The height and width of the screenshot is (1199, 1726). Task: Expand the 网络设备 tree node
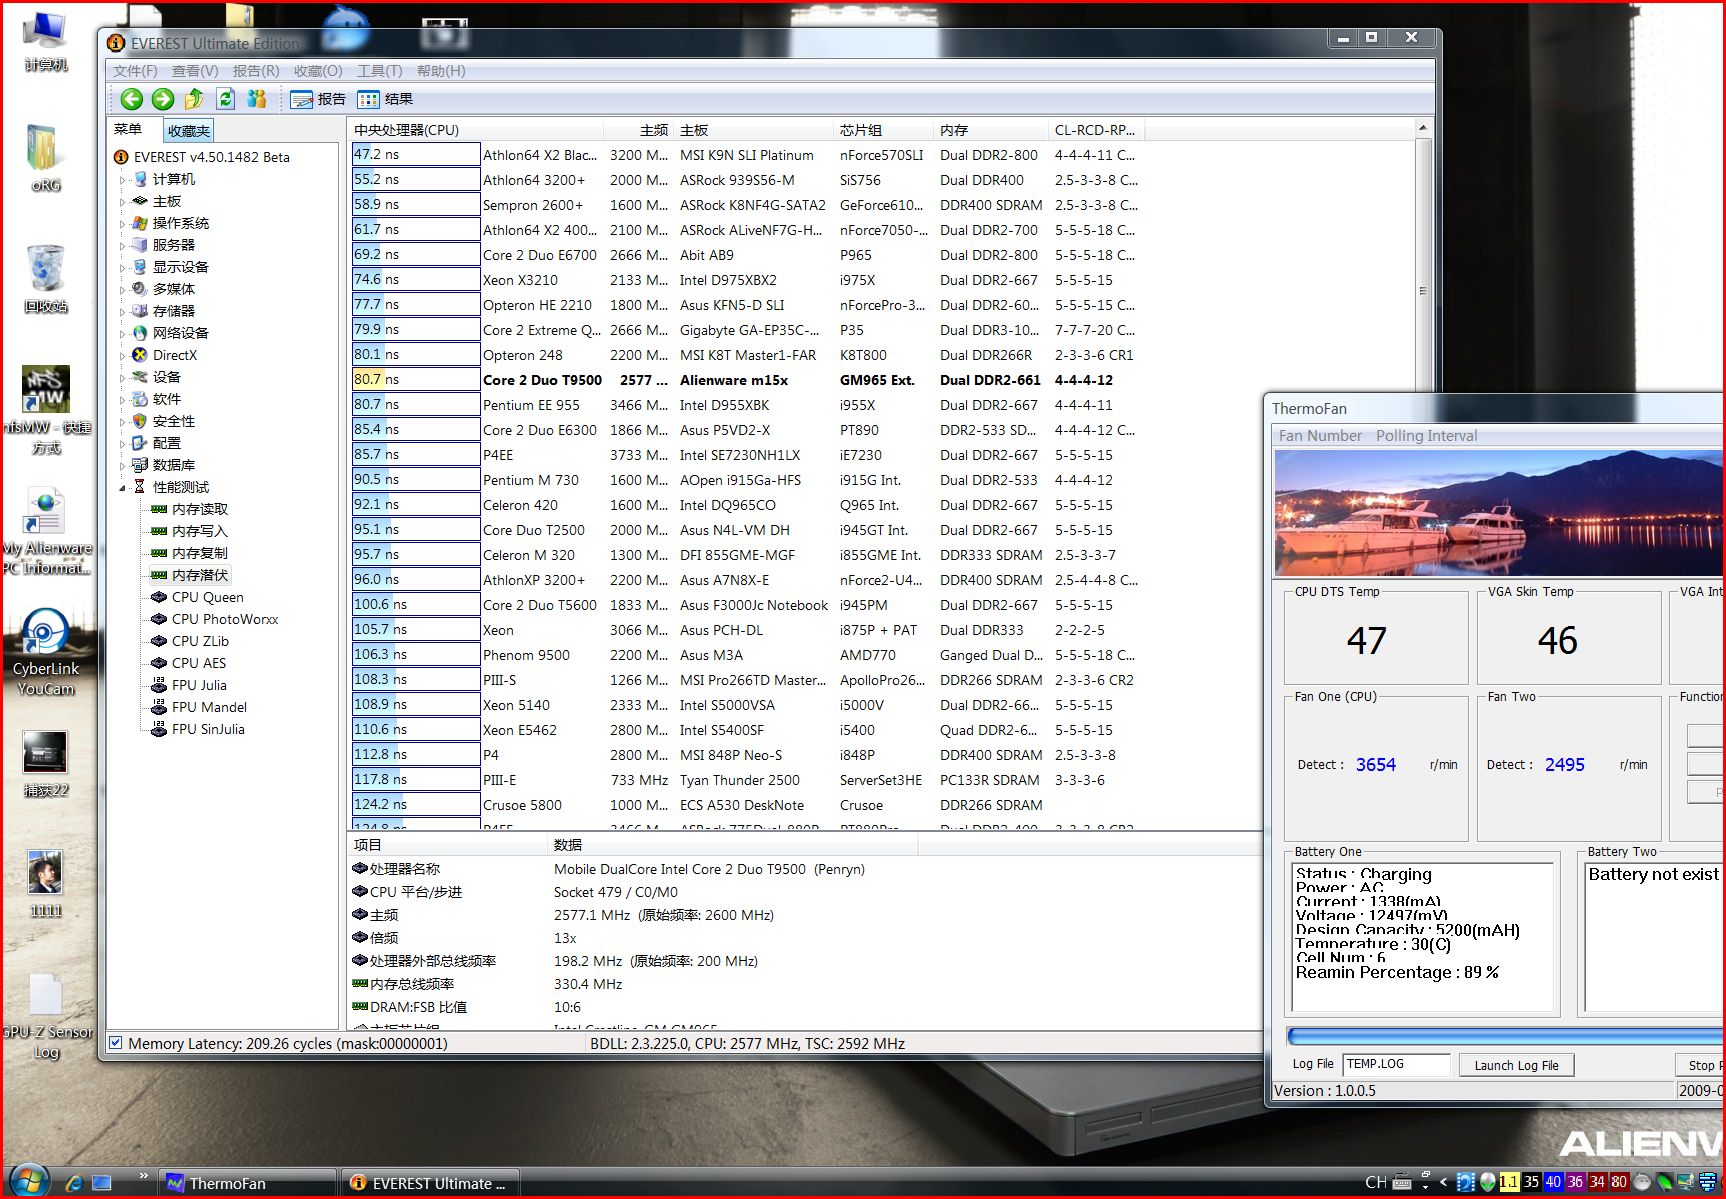click(122, 334)
